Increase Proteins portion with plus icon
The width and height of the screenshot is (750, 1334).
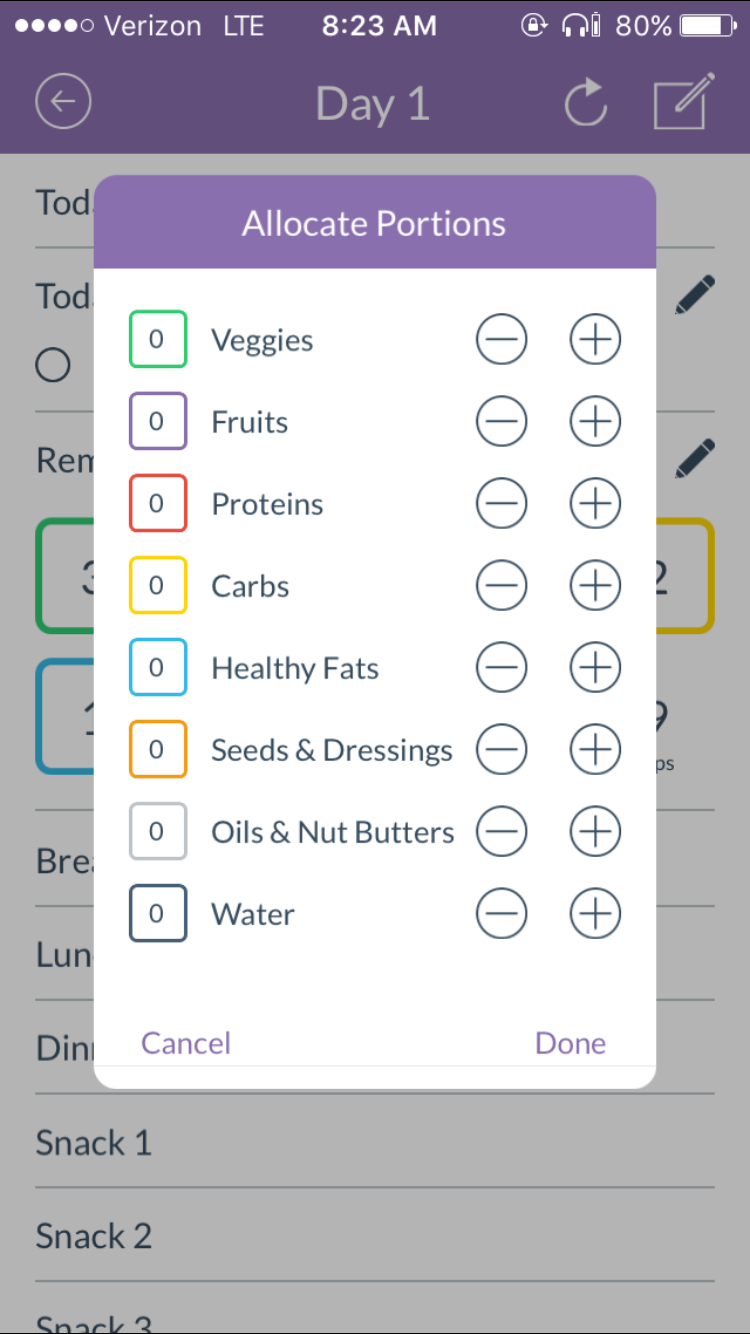(595, 504)
